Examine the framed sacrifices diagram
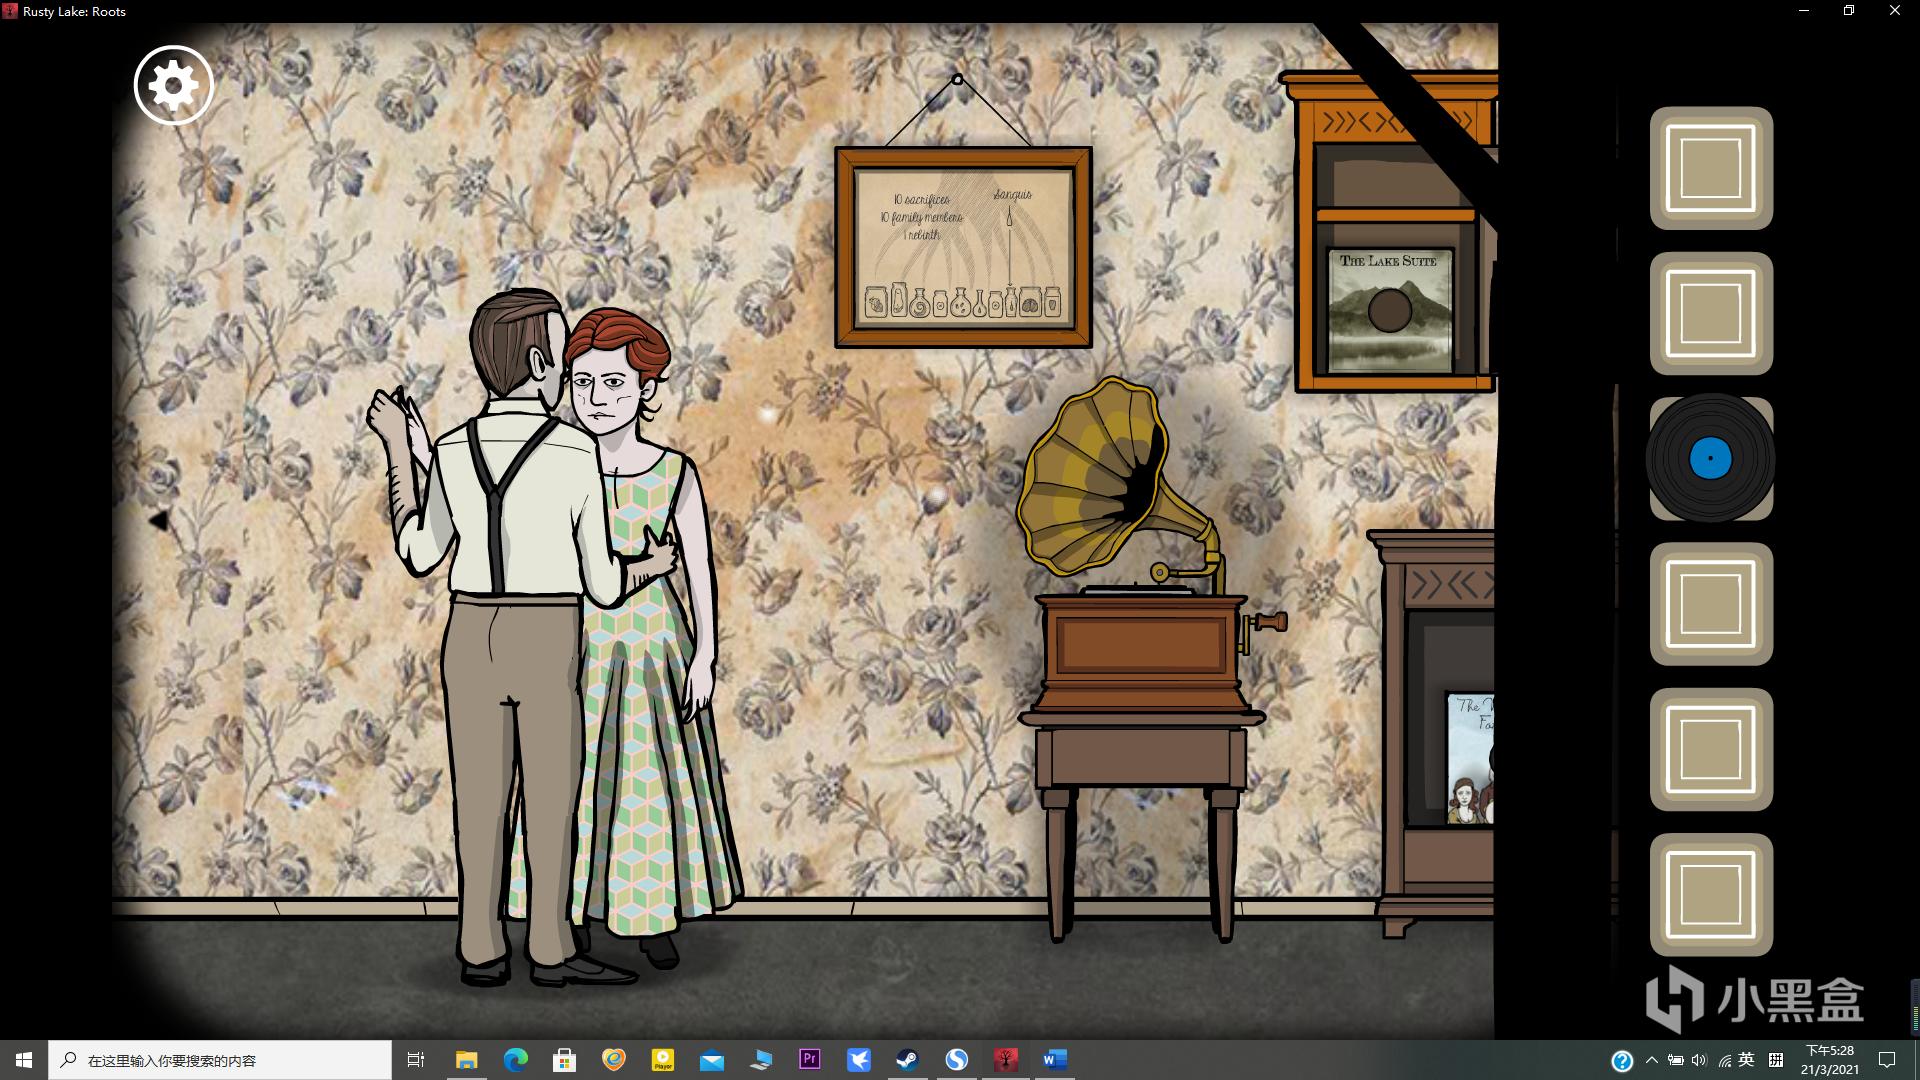The height and width of the screenshot is (1080, 1920). click(963, 247)
